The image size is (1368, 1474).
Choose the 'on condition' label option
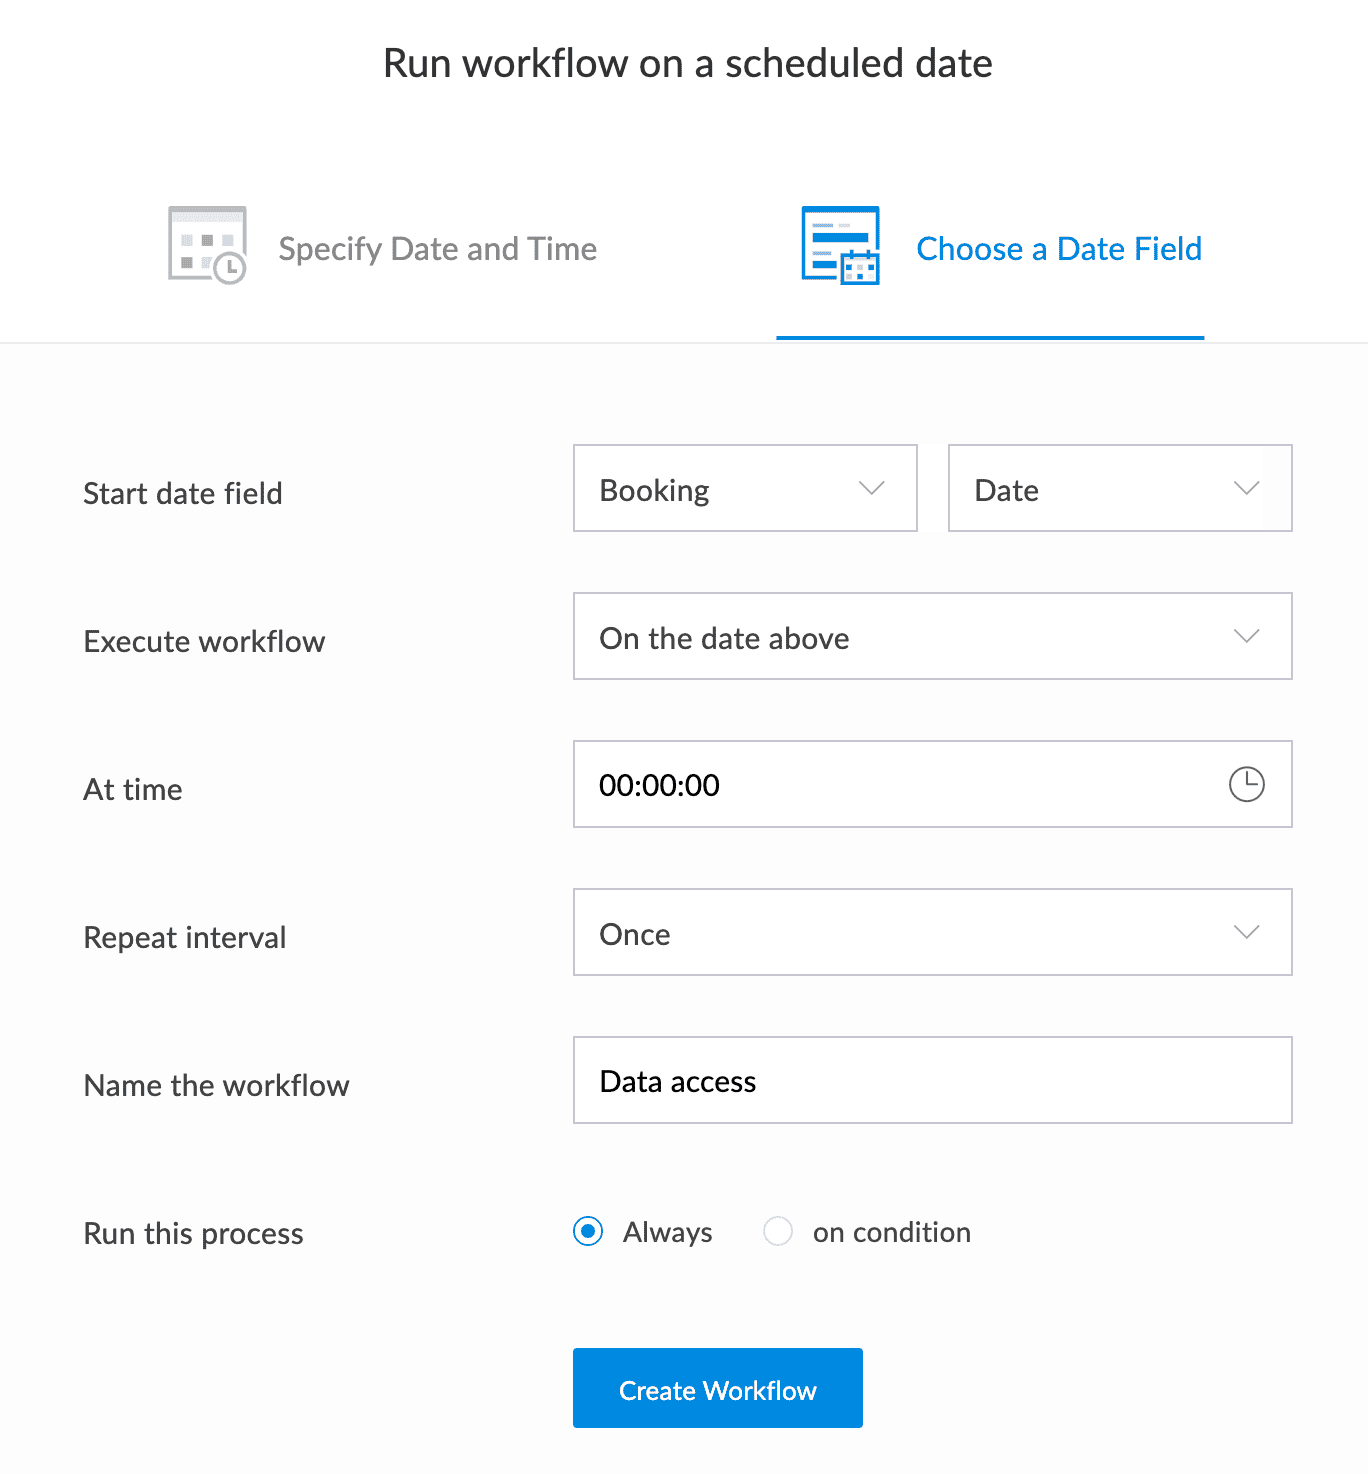892,1232
